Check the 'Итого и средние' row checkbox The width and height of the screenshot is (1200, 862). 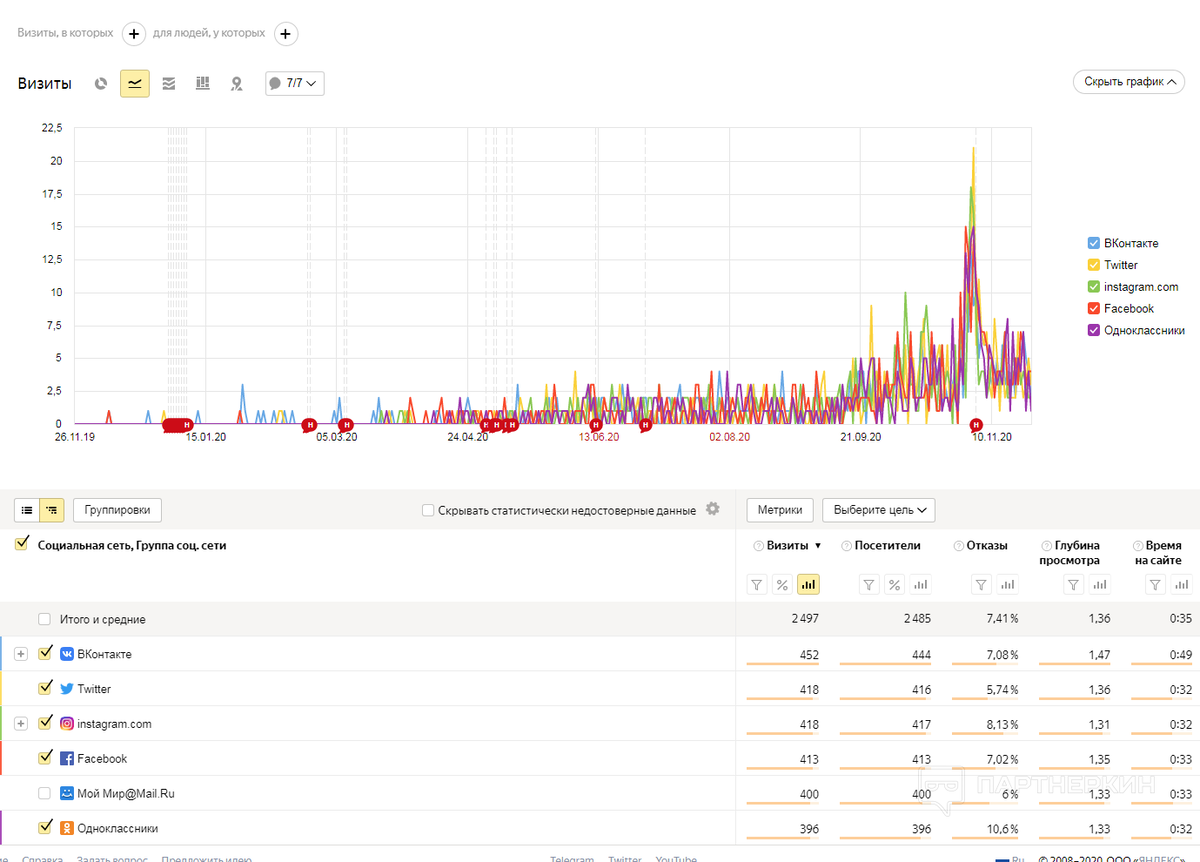click(x=44, y=619)
